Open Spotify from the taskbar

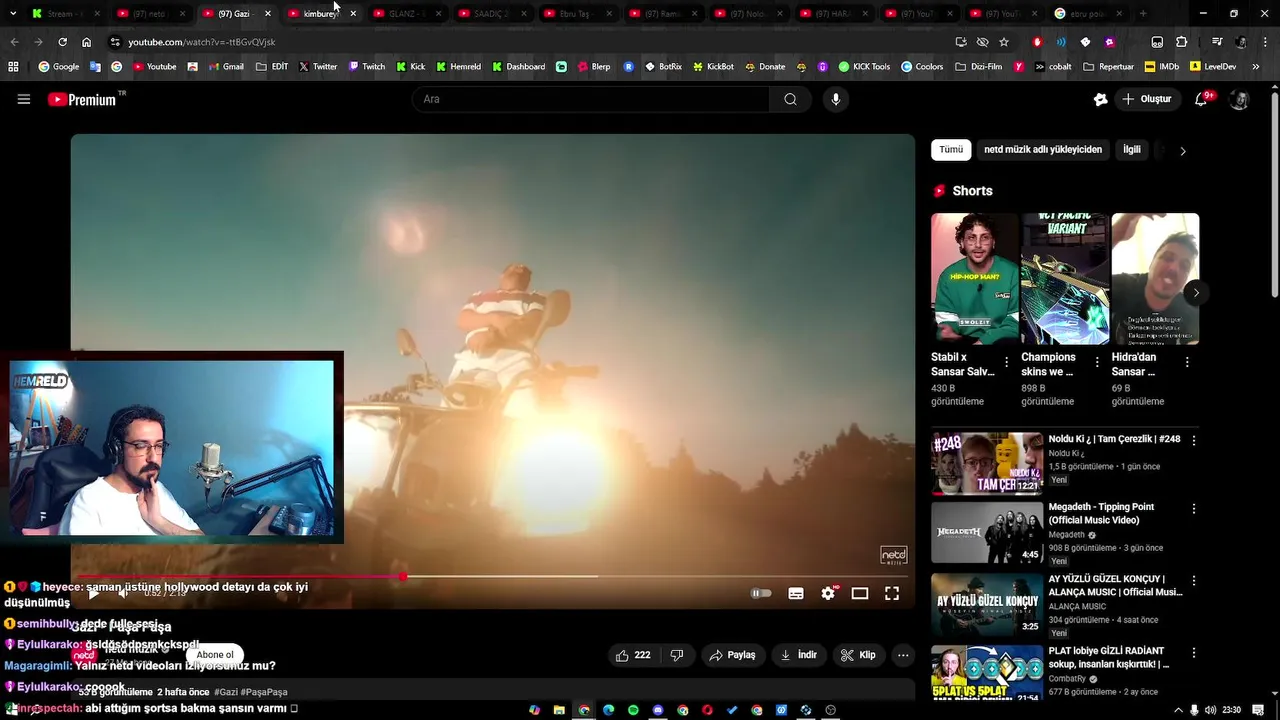pos(633,710)
